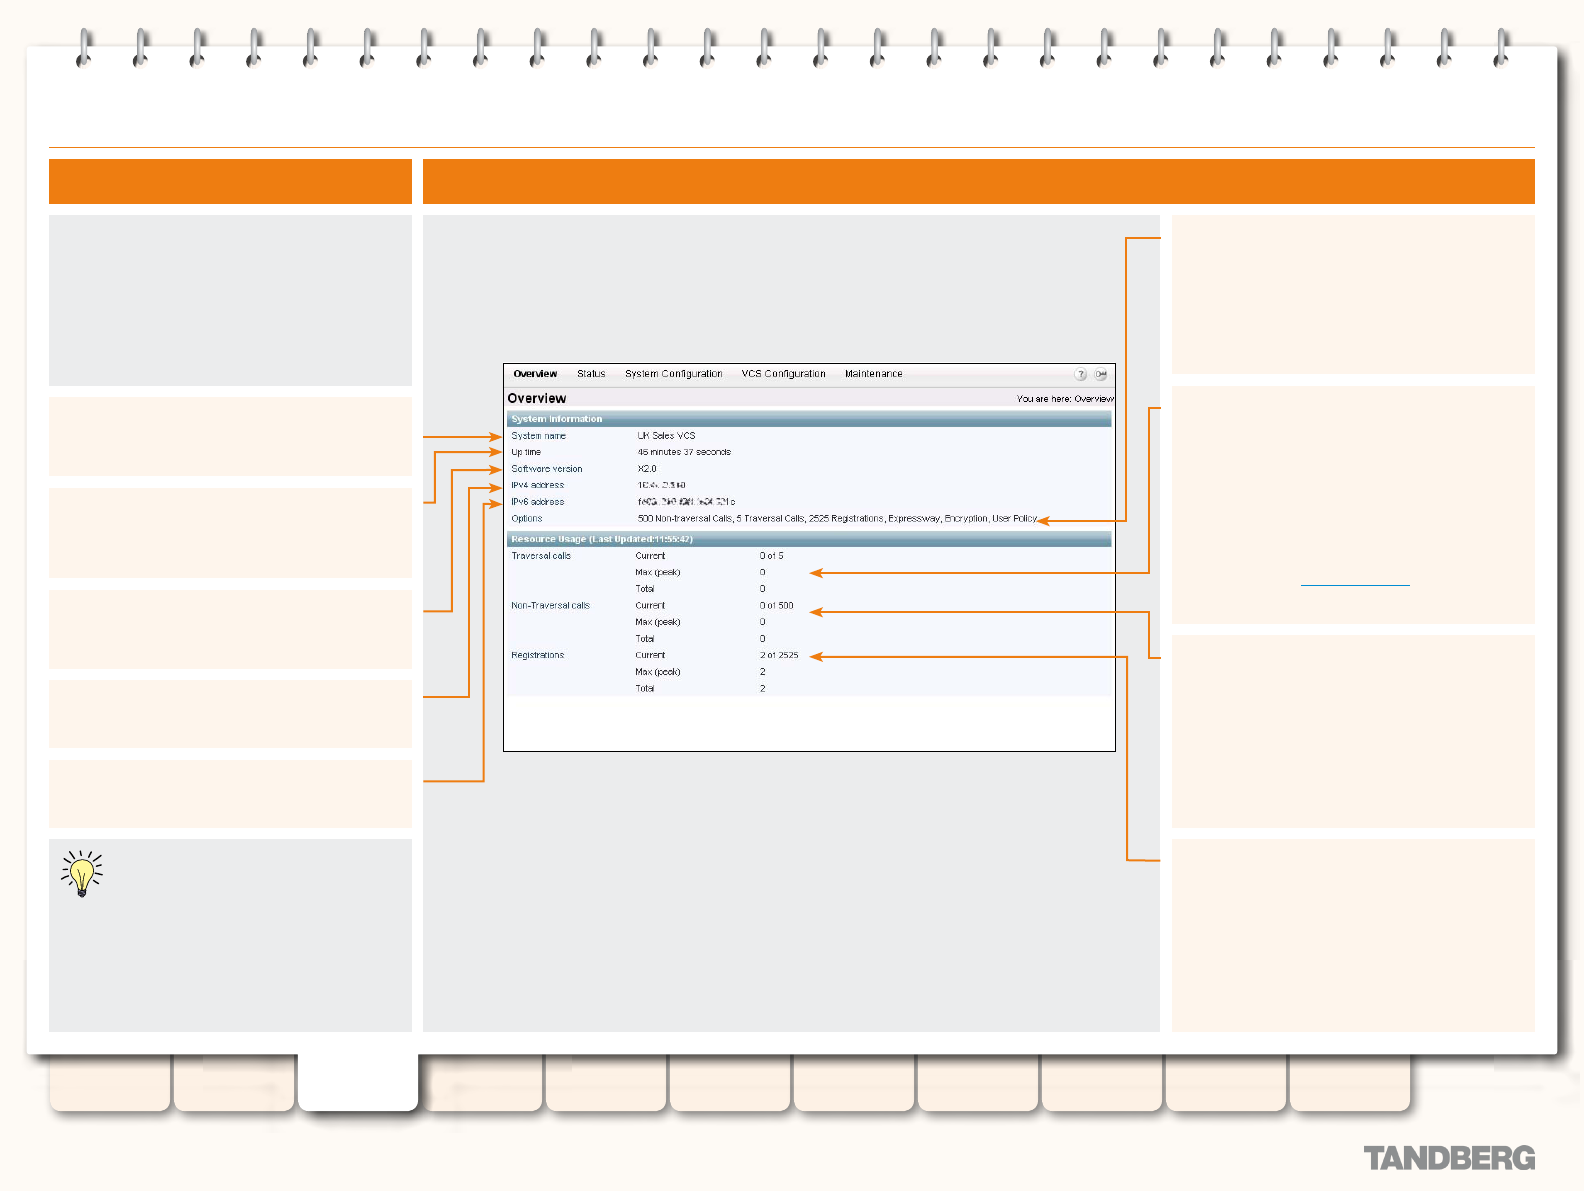Click the 'Registrations' row label
The image size is (1584, 1191).
tap(538, 656)
